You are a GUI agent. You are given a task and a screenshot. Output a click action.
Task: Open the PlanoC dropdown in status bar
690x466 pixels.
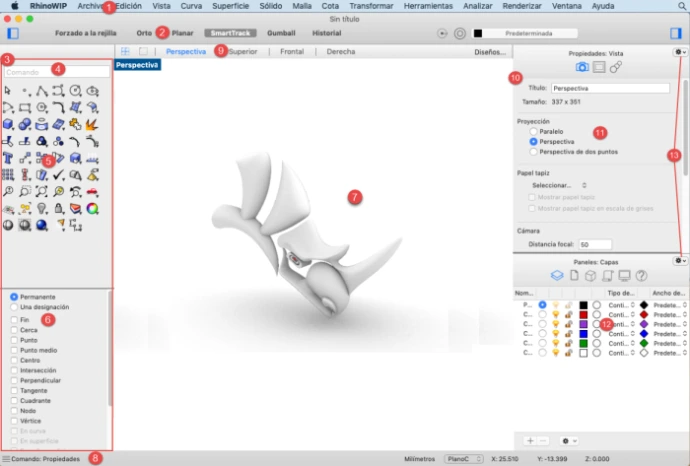click(x=464, y=459)
